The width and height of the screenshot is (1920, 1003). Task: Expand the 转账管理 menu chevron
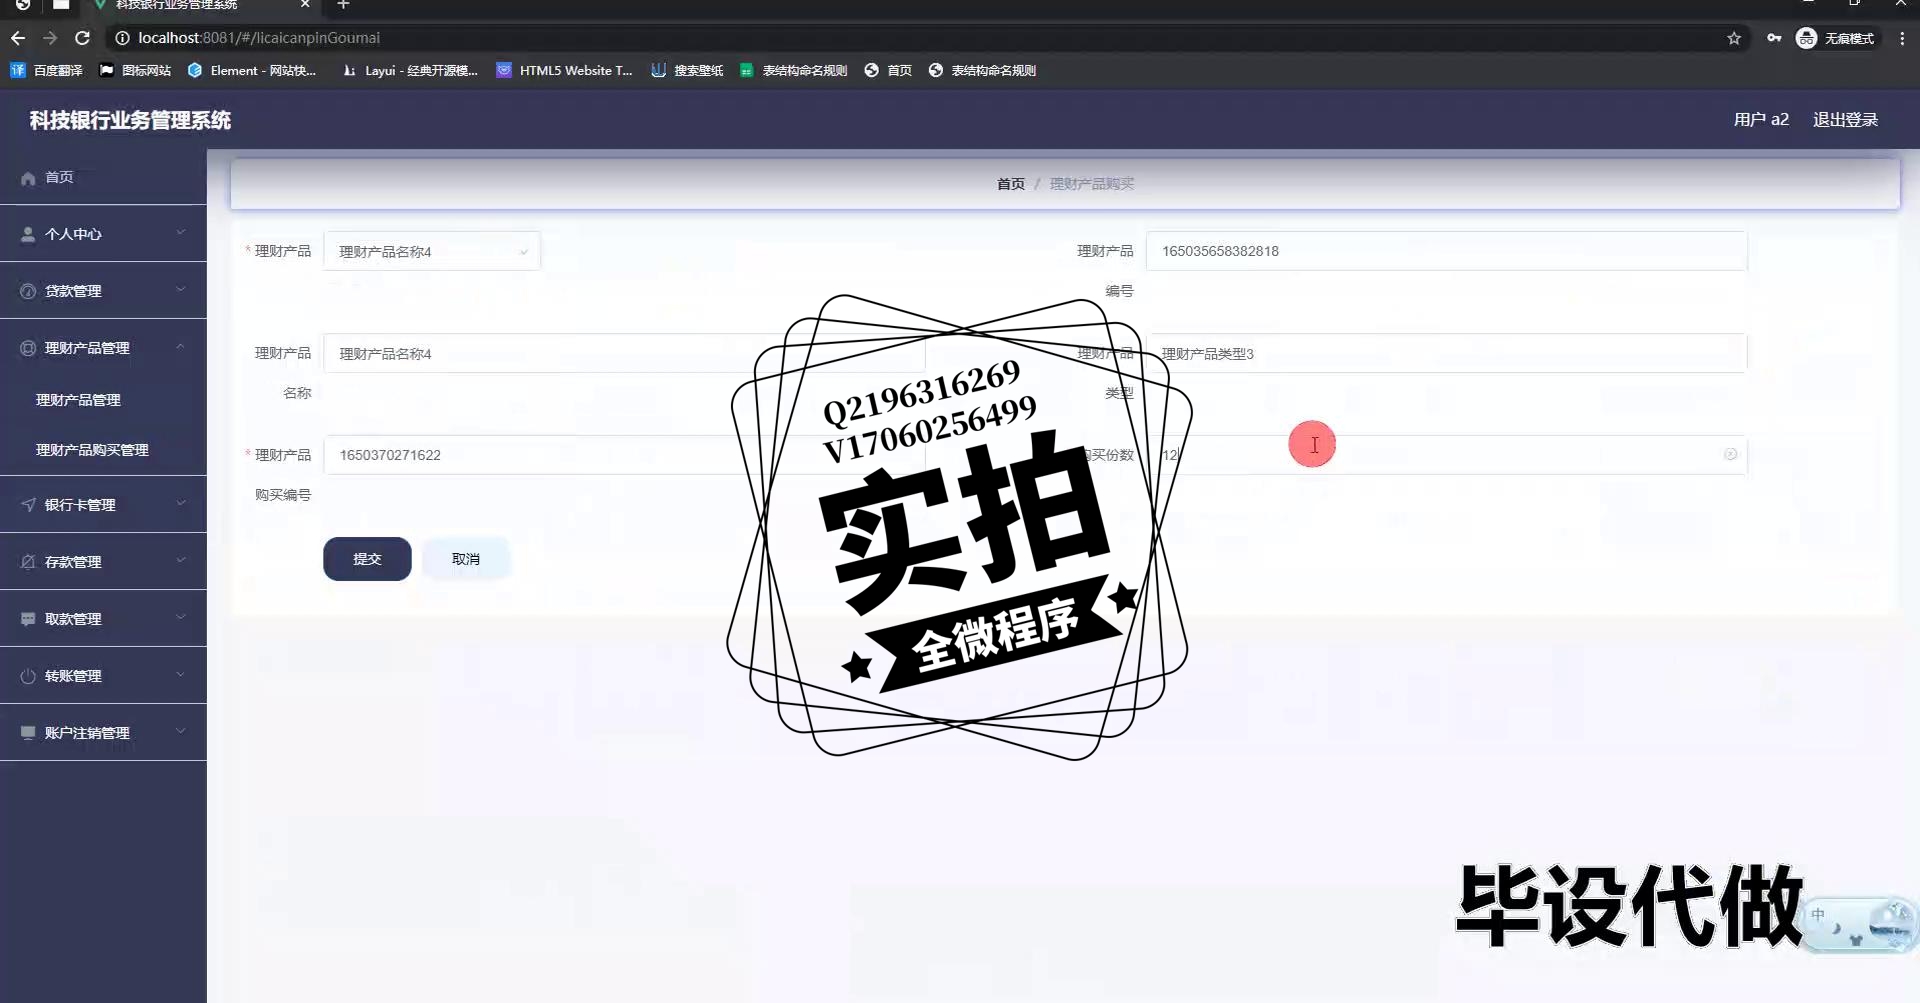[181, 675]
